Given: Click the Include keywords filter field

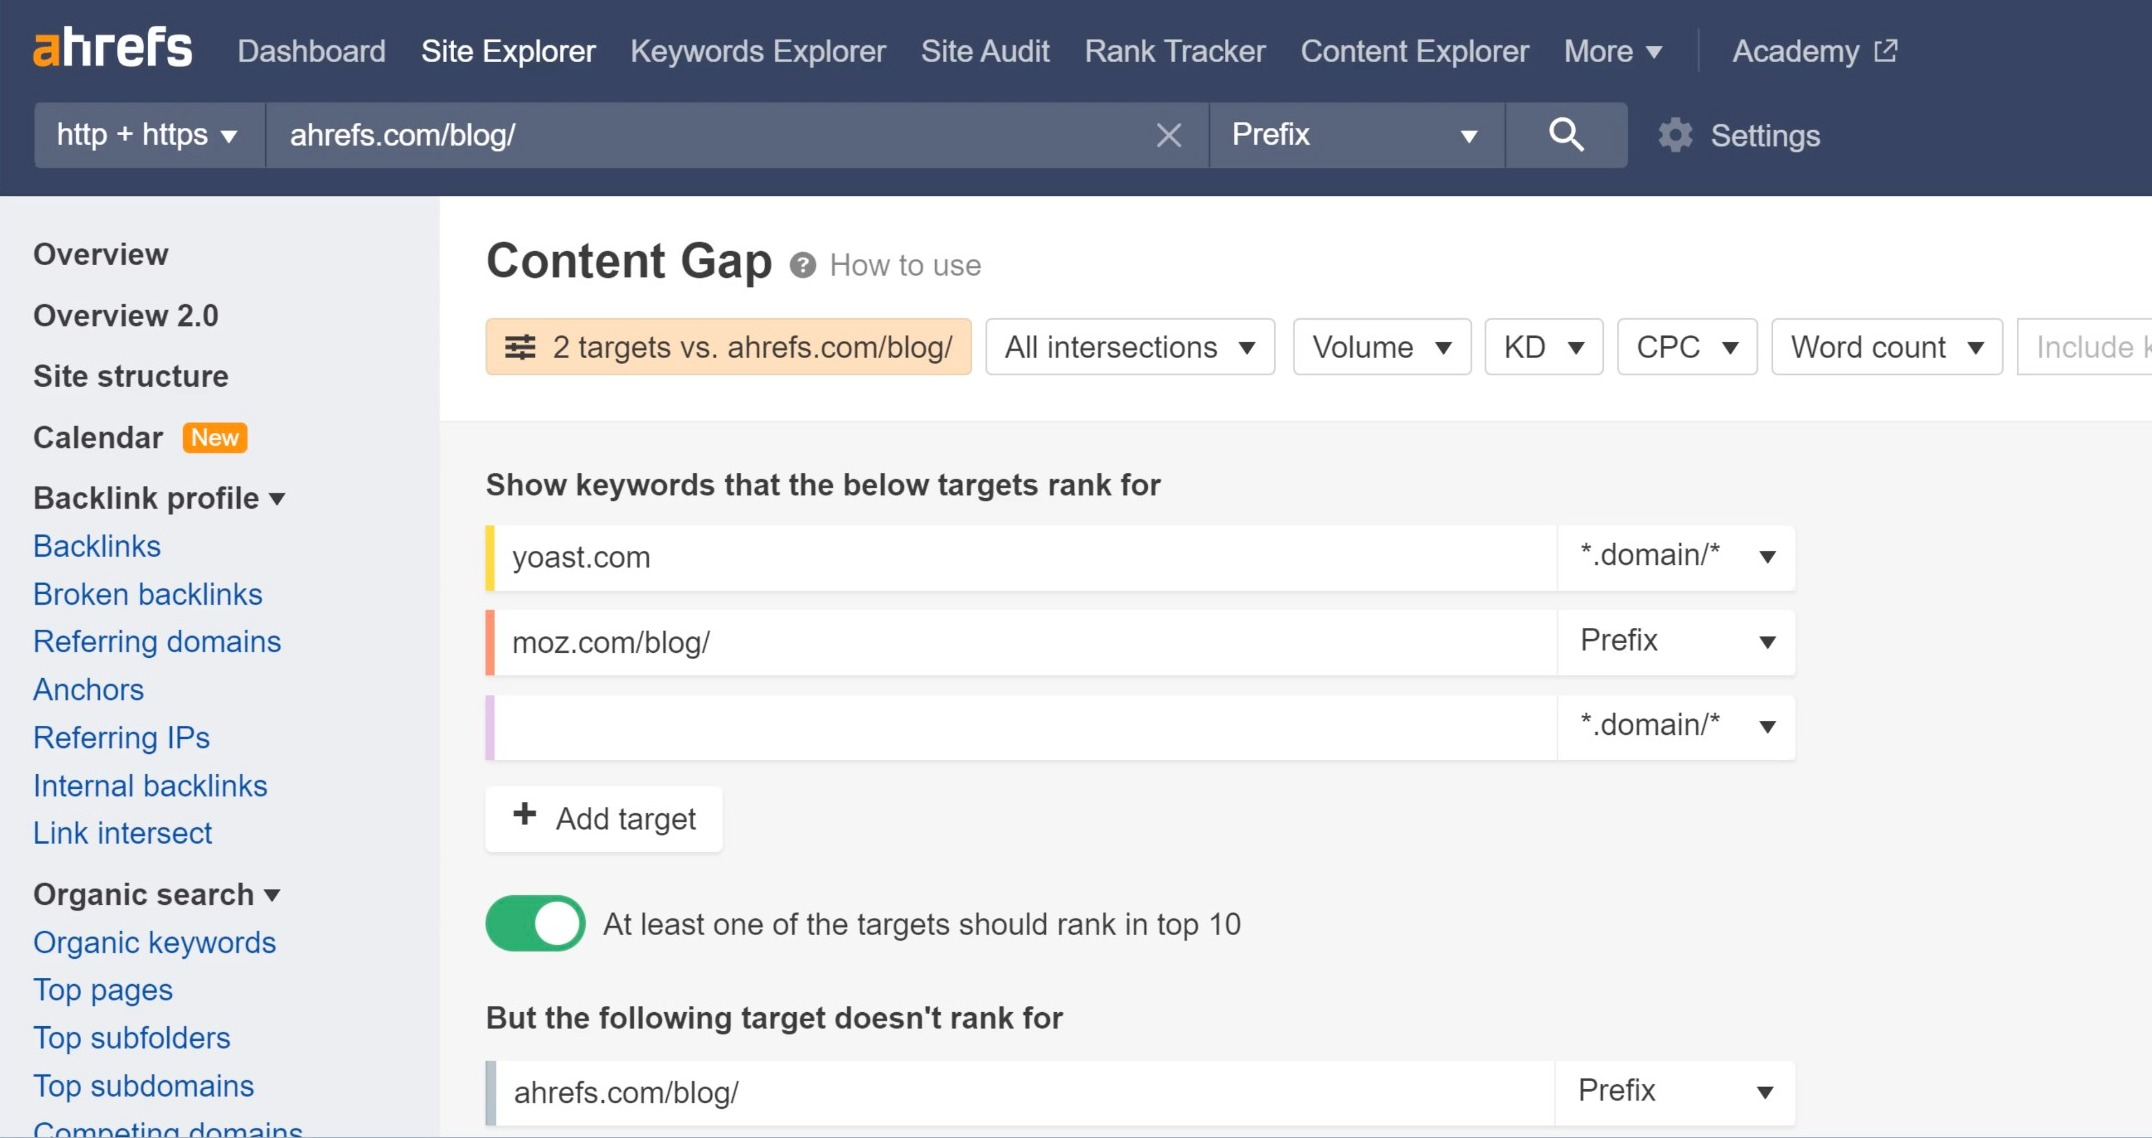Looking at the screenshot, I should [2085, 347].
